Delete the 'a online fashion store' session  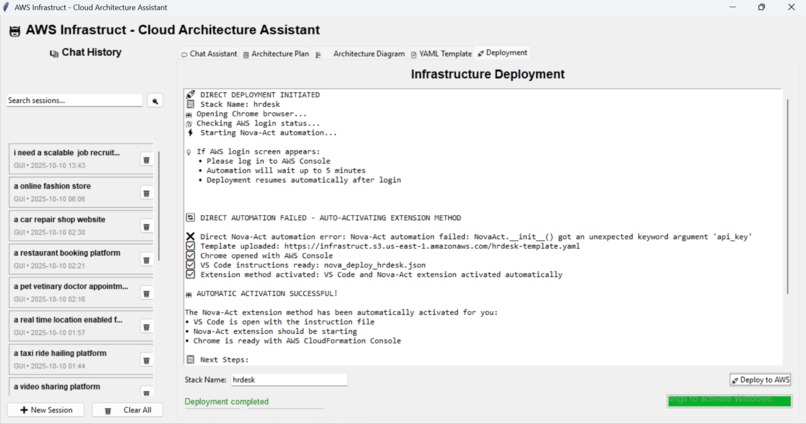point(146,193)
